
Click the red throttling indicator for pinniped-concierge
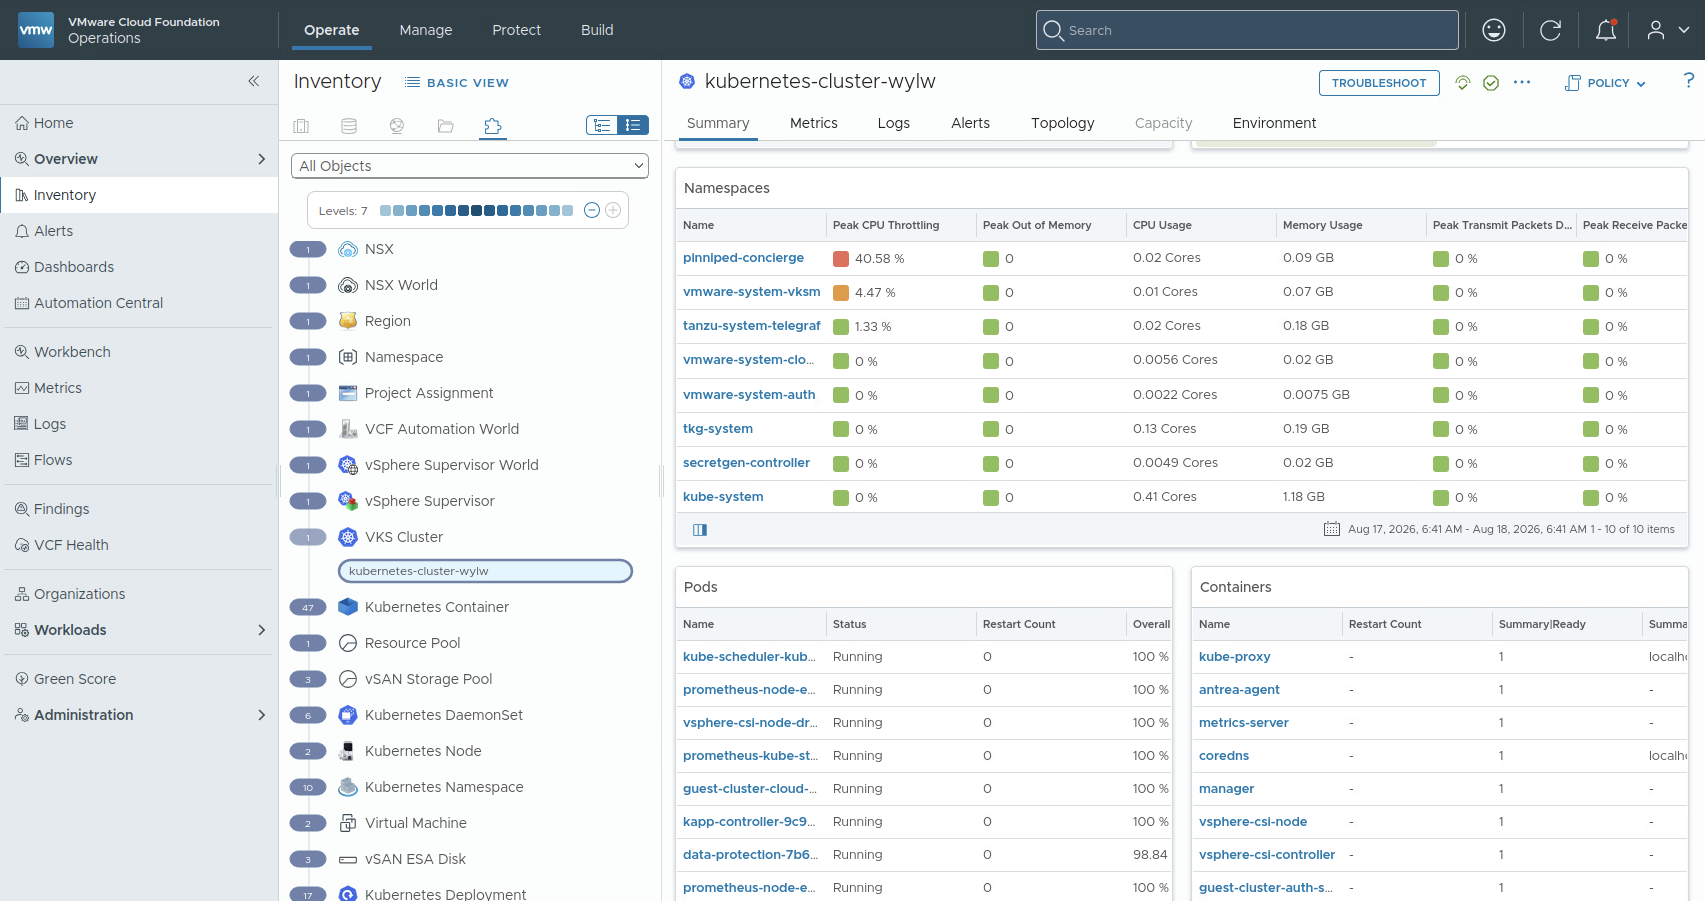tap(841, 259)
